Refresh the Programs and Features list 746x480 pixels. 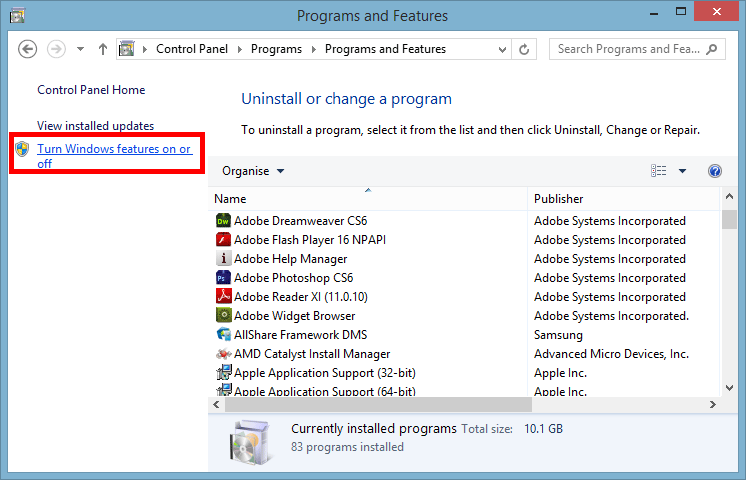tap(524, 49)
